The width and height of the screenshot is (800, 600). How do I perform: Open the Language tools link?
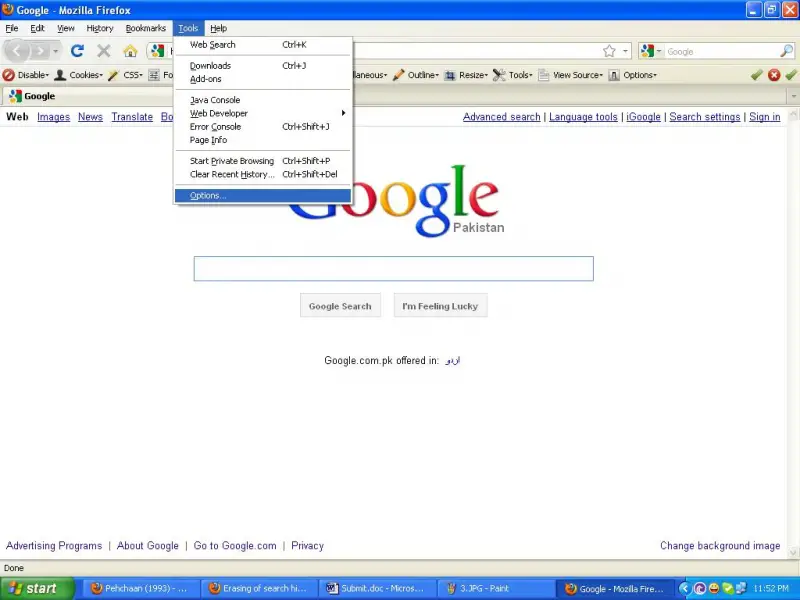click(583, 117)
